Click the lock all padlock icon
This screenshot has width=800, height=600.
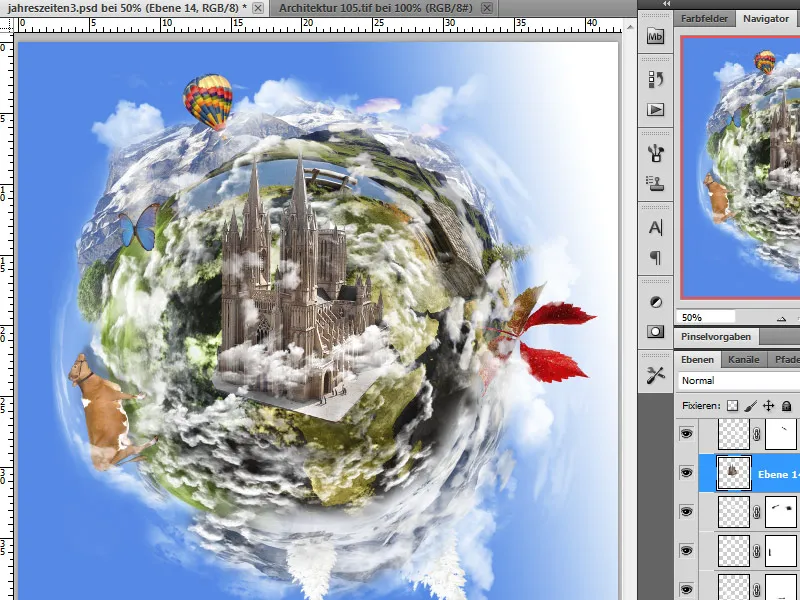(x=786, y=406)
